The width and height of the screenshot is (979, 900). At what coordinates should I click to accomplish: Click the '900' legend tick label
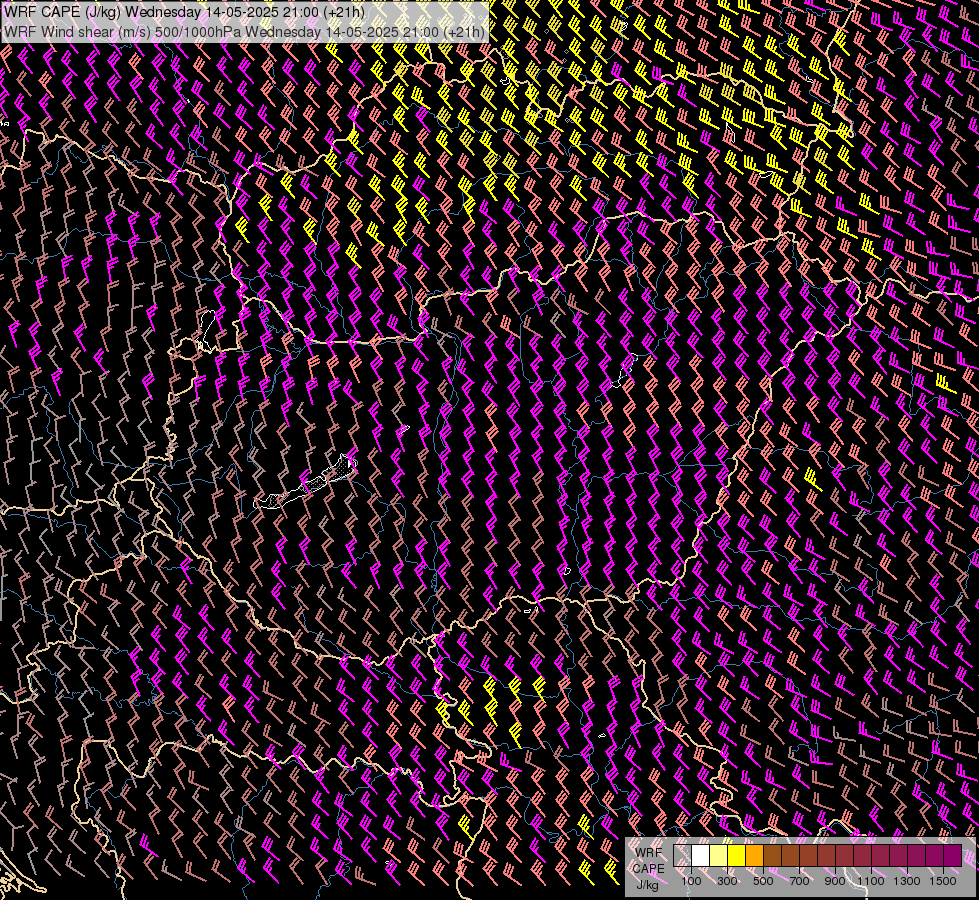coord(835,881)
